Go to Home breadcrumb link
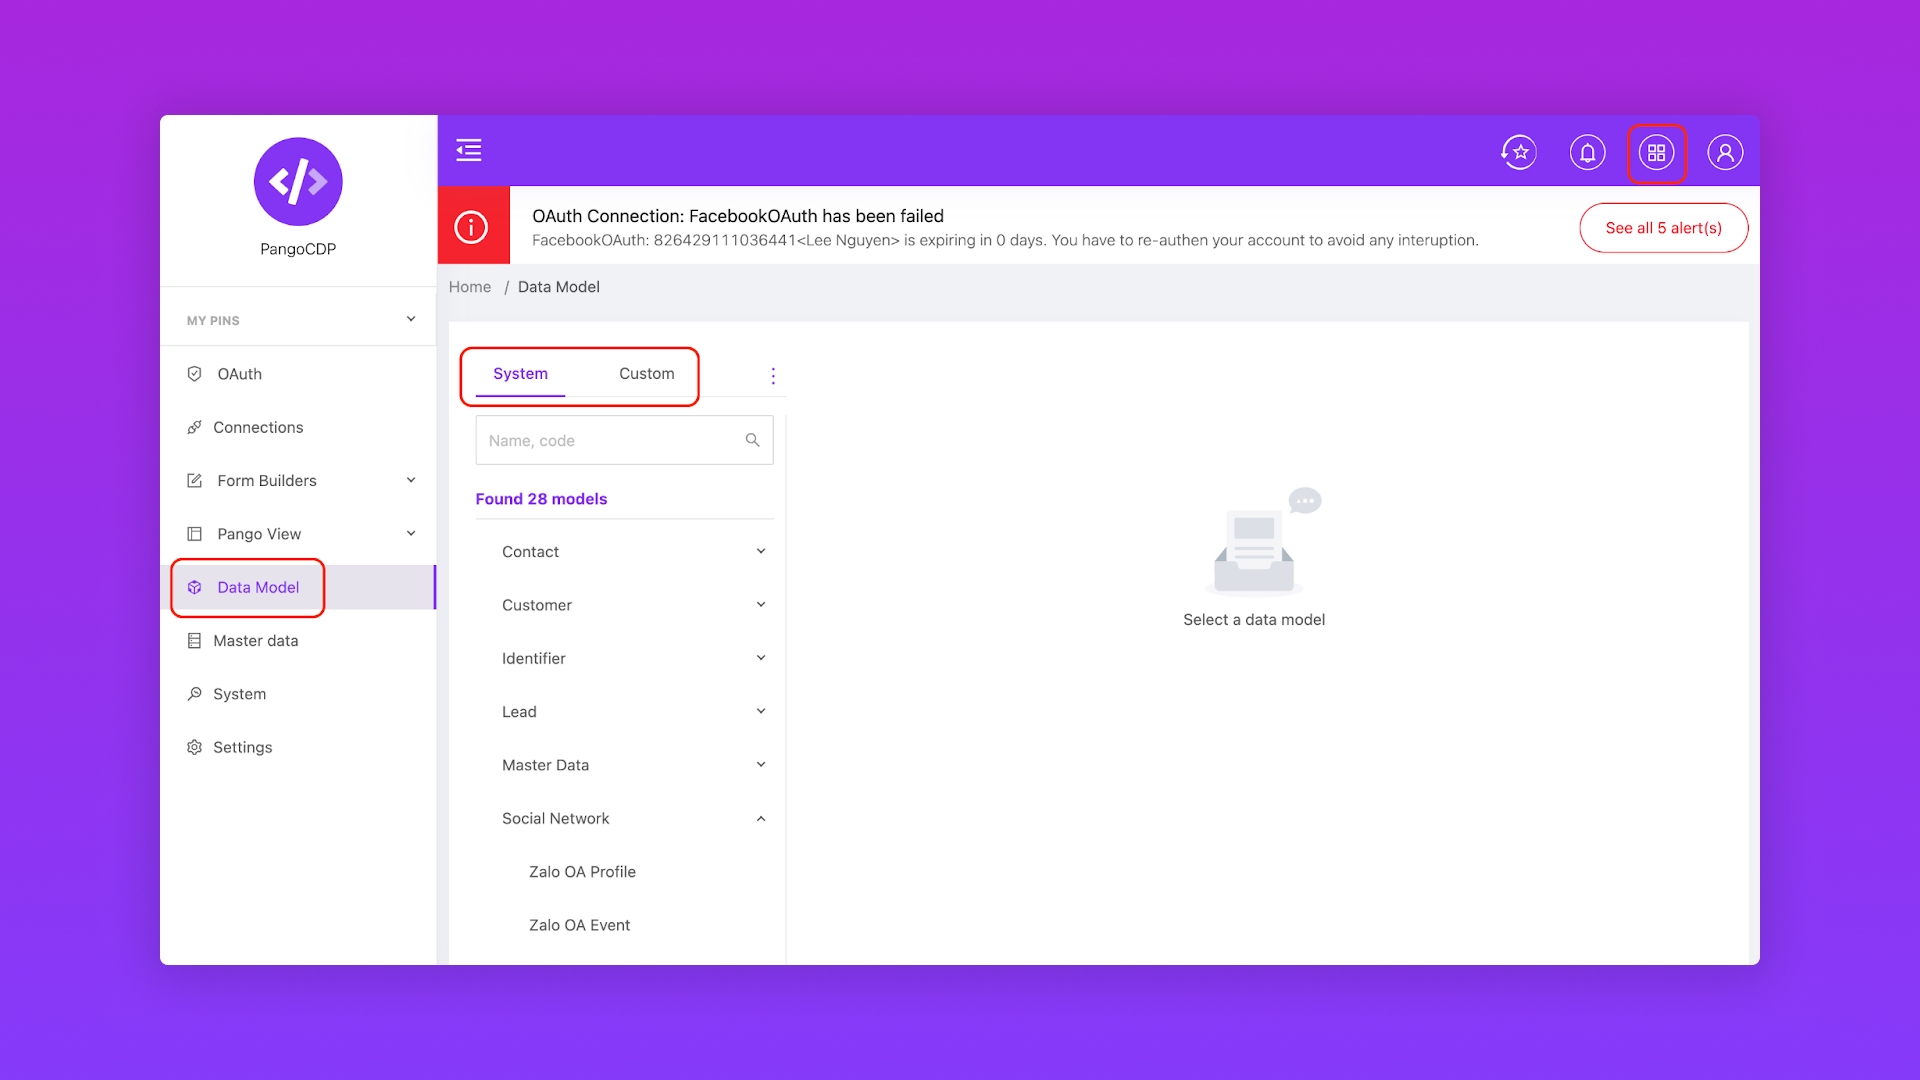 [x=469, y=287]
